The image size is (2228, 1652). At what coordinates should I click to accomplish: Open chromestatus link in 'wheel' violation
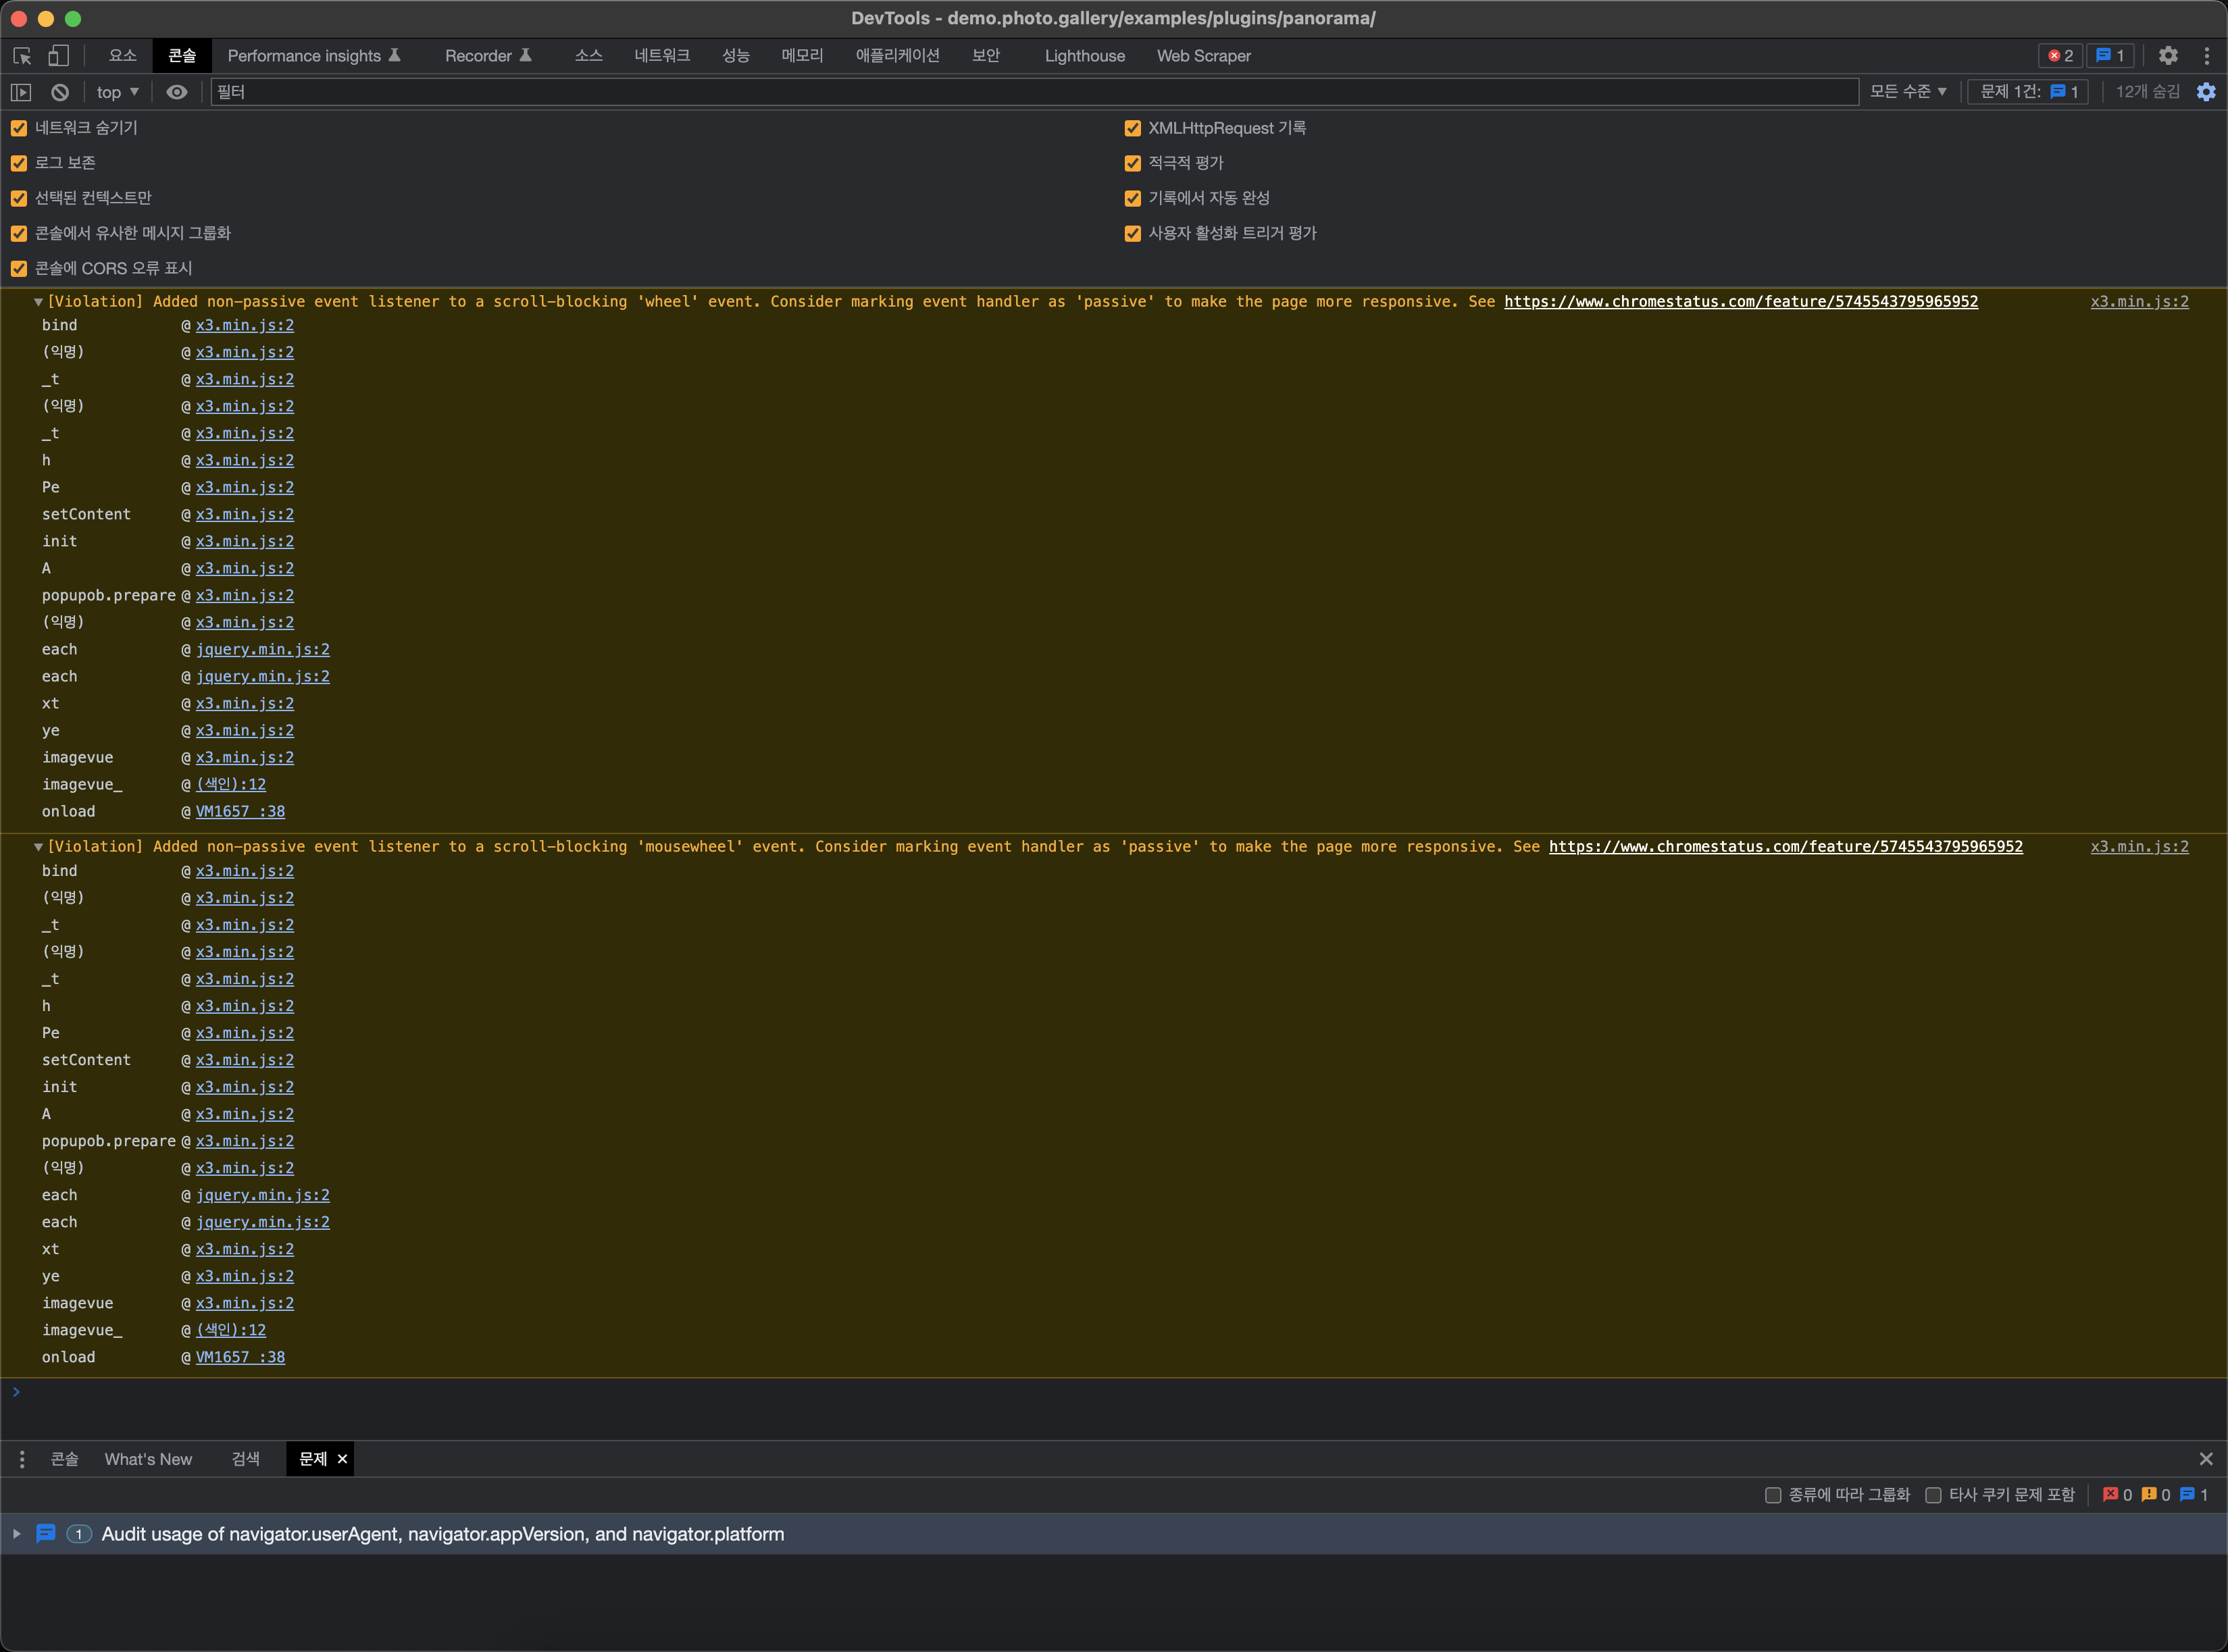tap(1741, 302)
